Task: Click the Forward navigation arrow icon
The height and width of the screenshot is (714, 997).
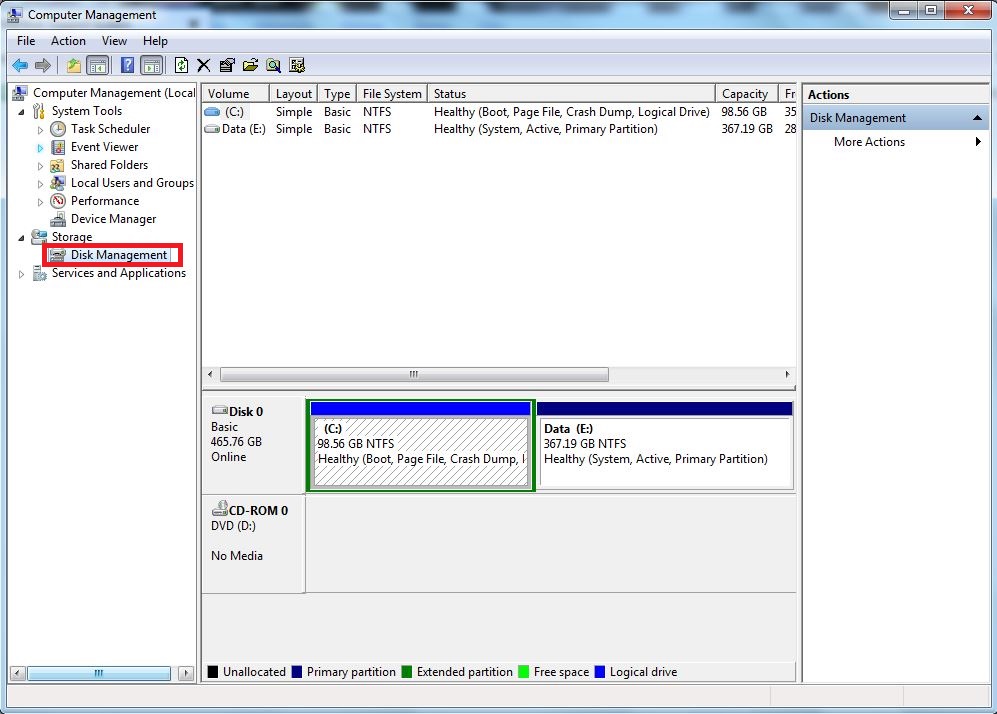Action: click(45, 64)
